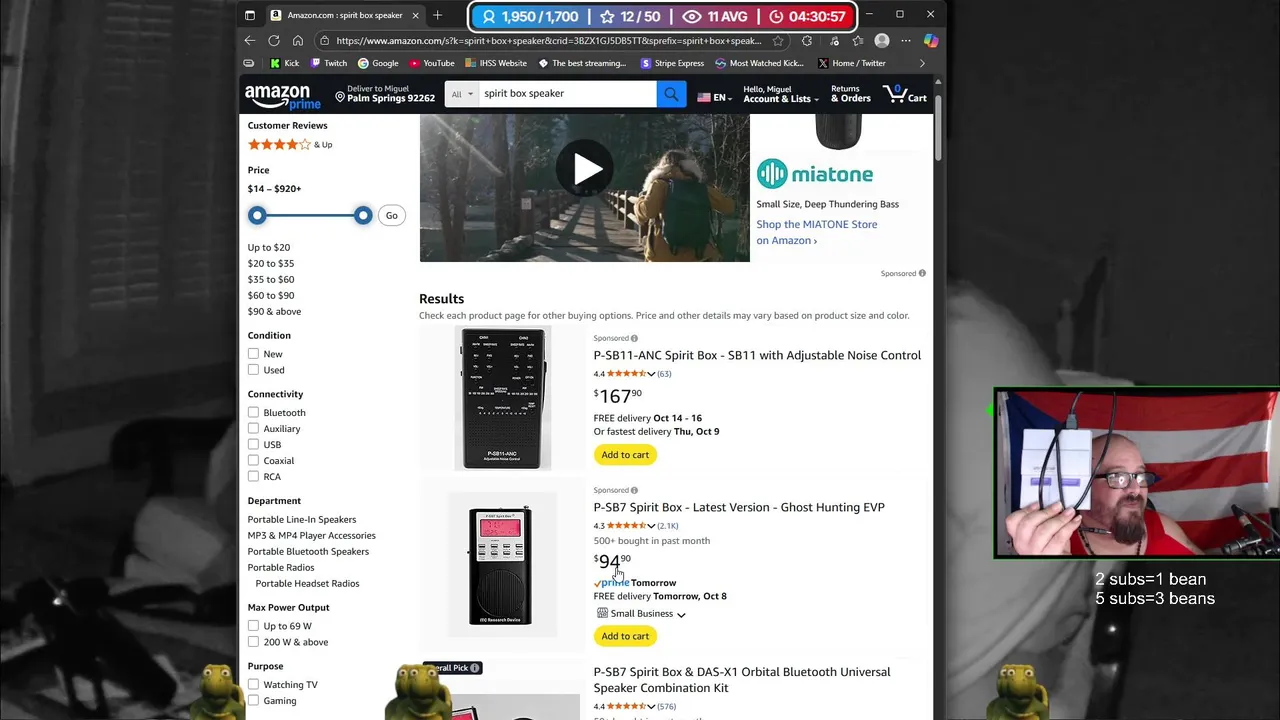Open browser settings and more menu
Viewport: 1280px width, 720px height.
click(906, 41)
